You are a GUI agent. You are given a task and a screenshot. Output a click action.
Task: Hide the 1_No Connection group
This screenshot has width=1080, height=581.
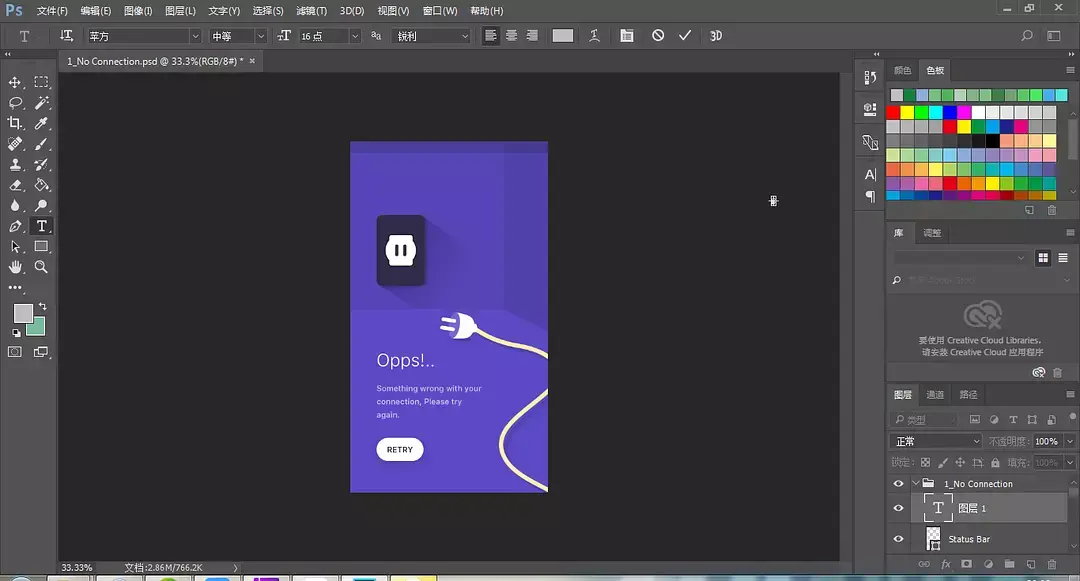click(x=898, y=484)
